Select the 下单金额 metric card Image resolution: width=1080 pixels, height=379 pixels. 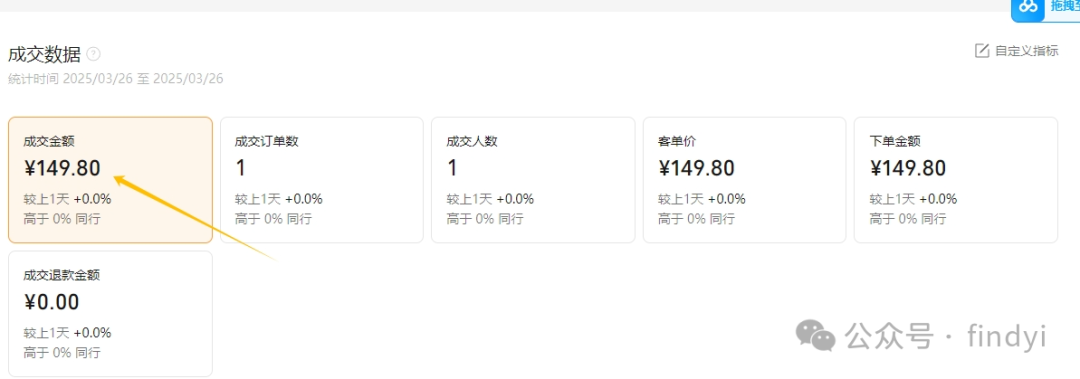(956, 180)
